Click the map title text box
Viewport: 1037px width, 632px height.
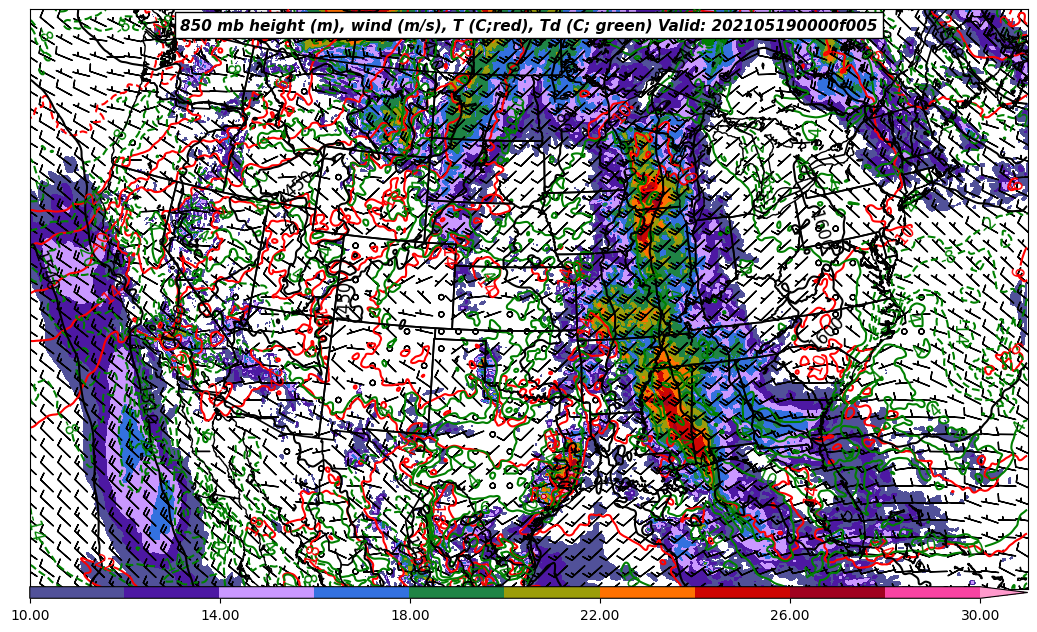coord(529,26)
